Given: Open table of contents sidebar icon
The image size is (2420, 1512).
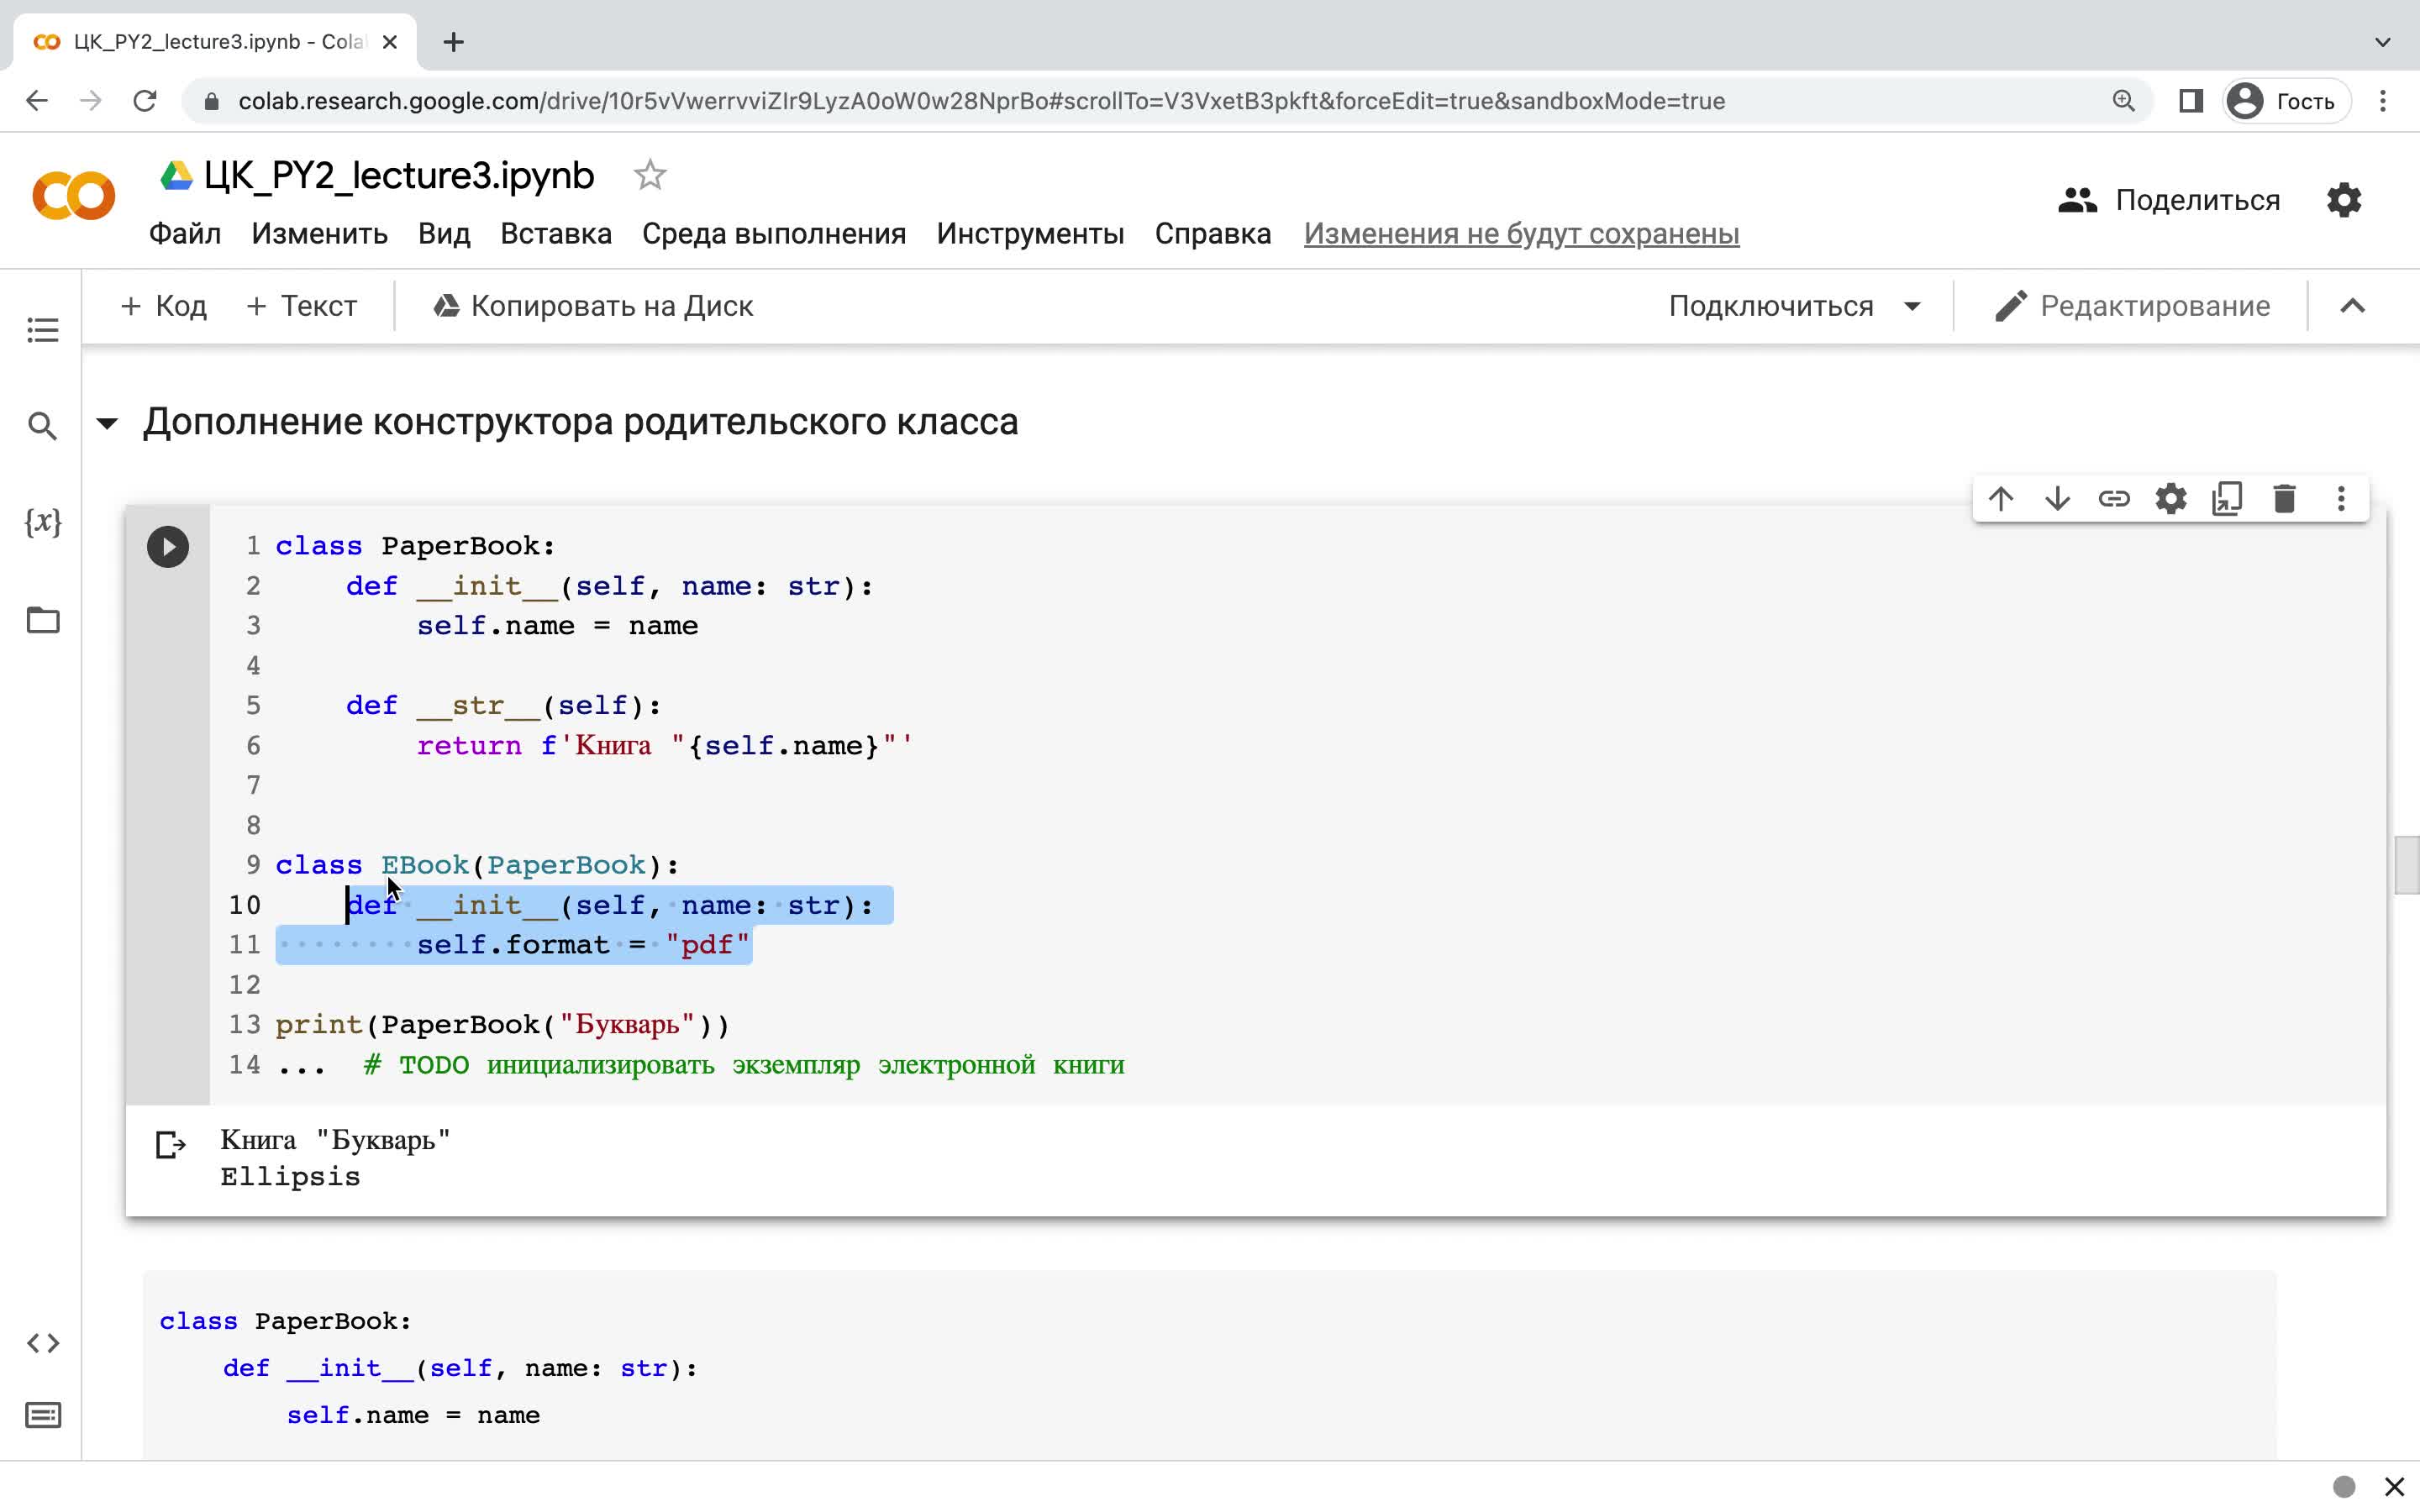Looking at the screenshot, I should (43, 330).
